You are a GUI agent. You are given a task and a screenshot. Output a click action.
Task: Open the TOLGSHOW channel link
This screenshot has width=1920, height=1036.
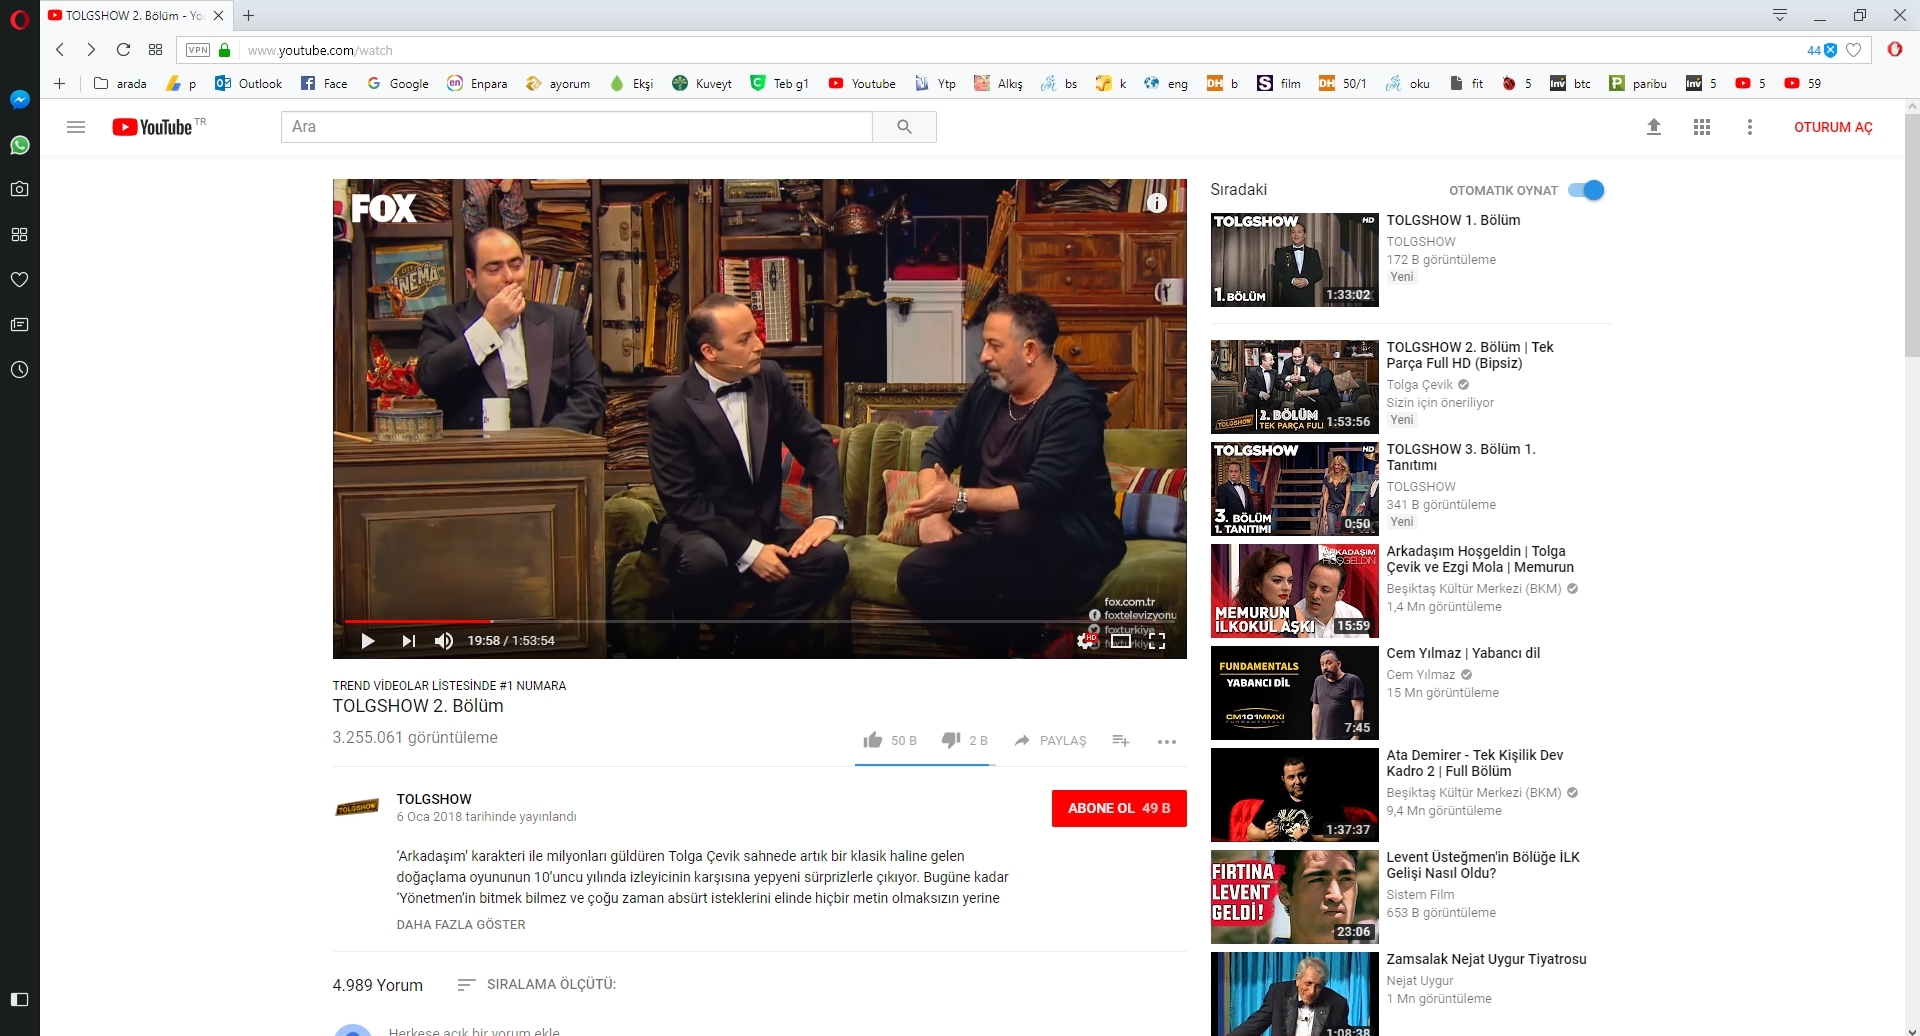click(x=434, y=799)
